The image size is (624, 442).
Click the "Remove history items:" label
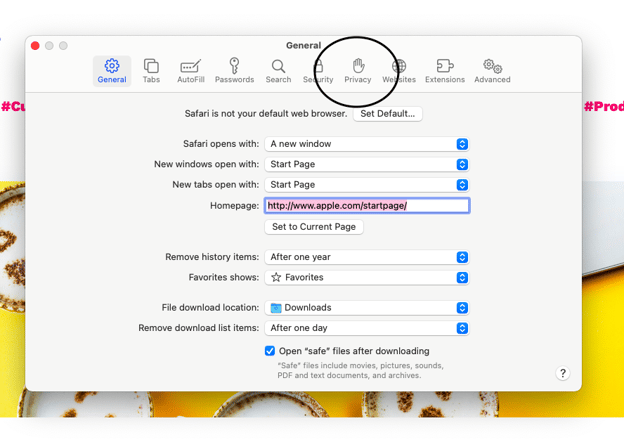pyautogui.click(x=212, y=257)
